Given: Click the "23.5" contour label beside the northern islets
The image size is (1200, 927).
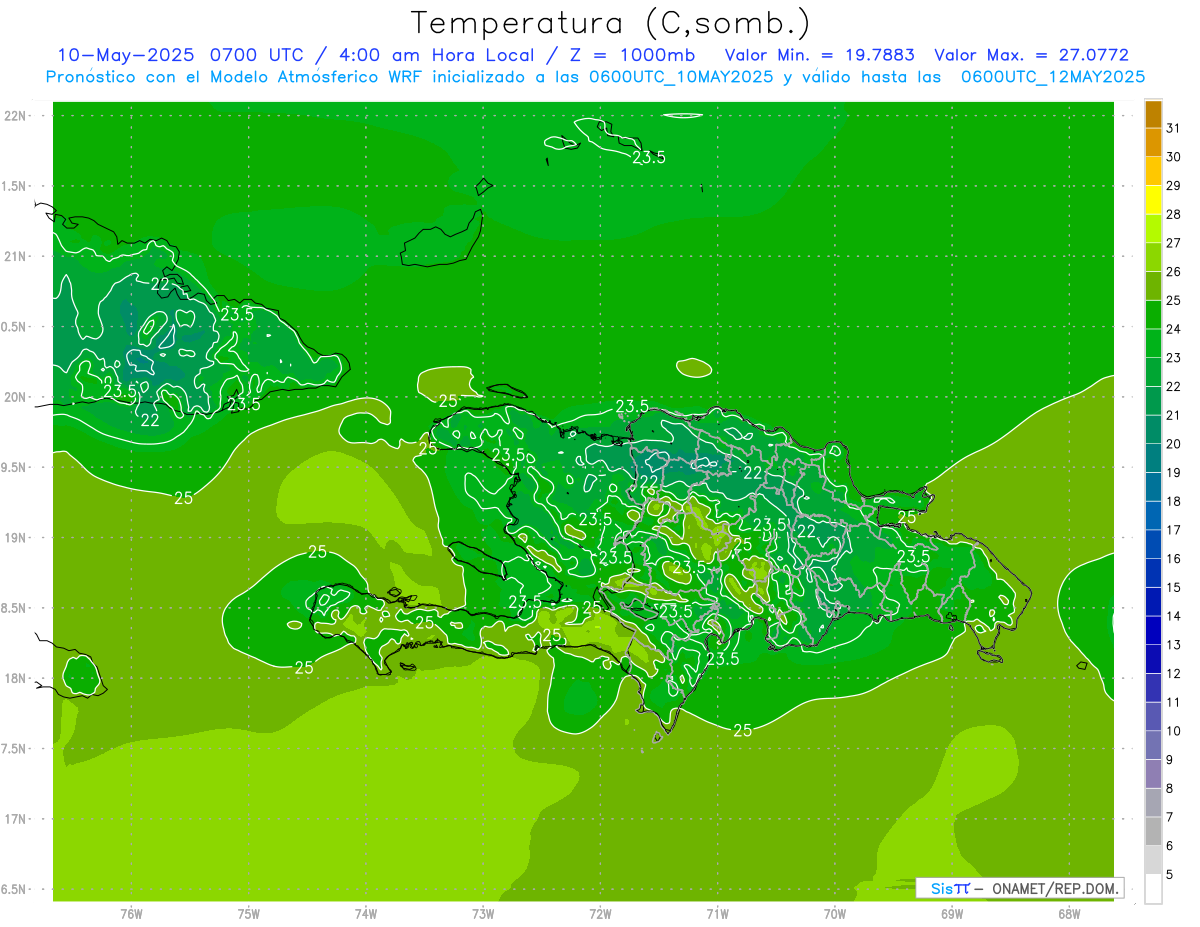Looking at the screenshot, I should tap(649, 157).
